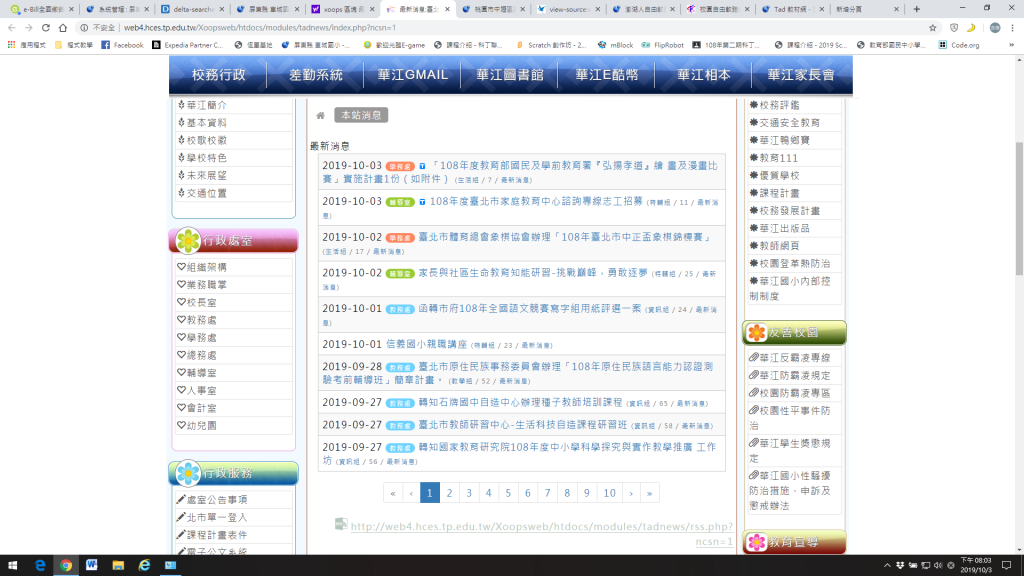Click the flower icon beside 友善校園
This screenshot has width=1024, height=576.
[x=755, y=332]
